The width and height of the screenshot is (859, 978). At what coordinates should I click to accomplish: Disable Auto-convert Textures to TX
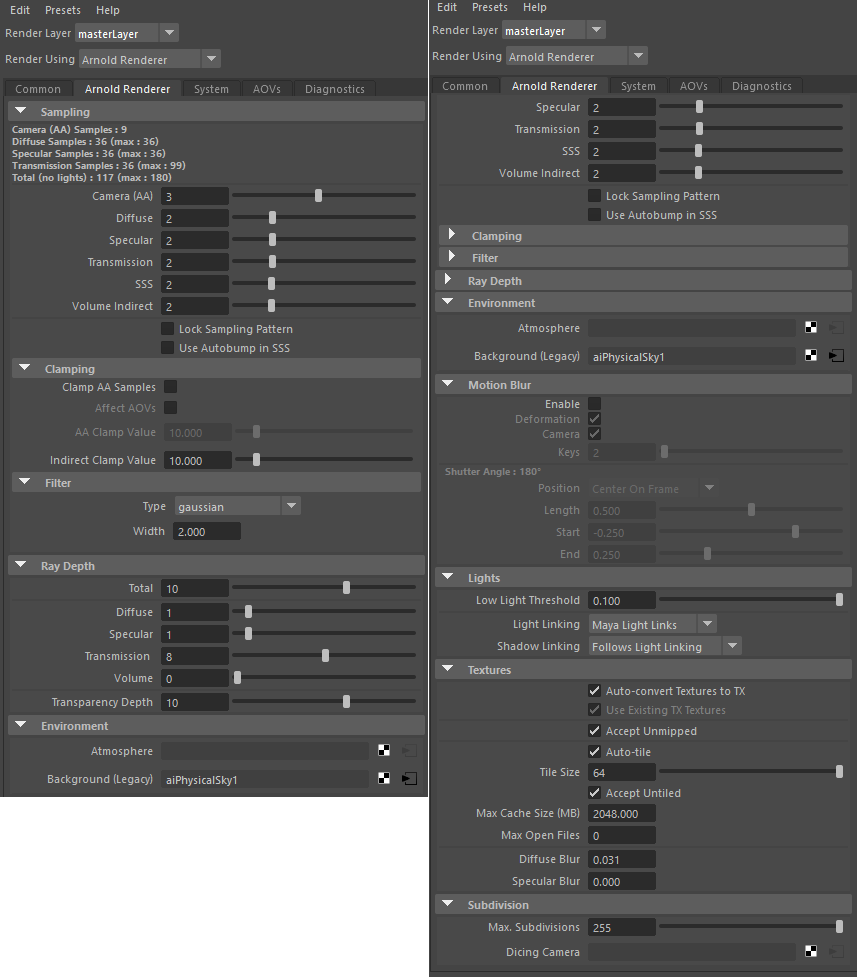(594, 690)
